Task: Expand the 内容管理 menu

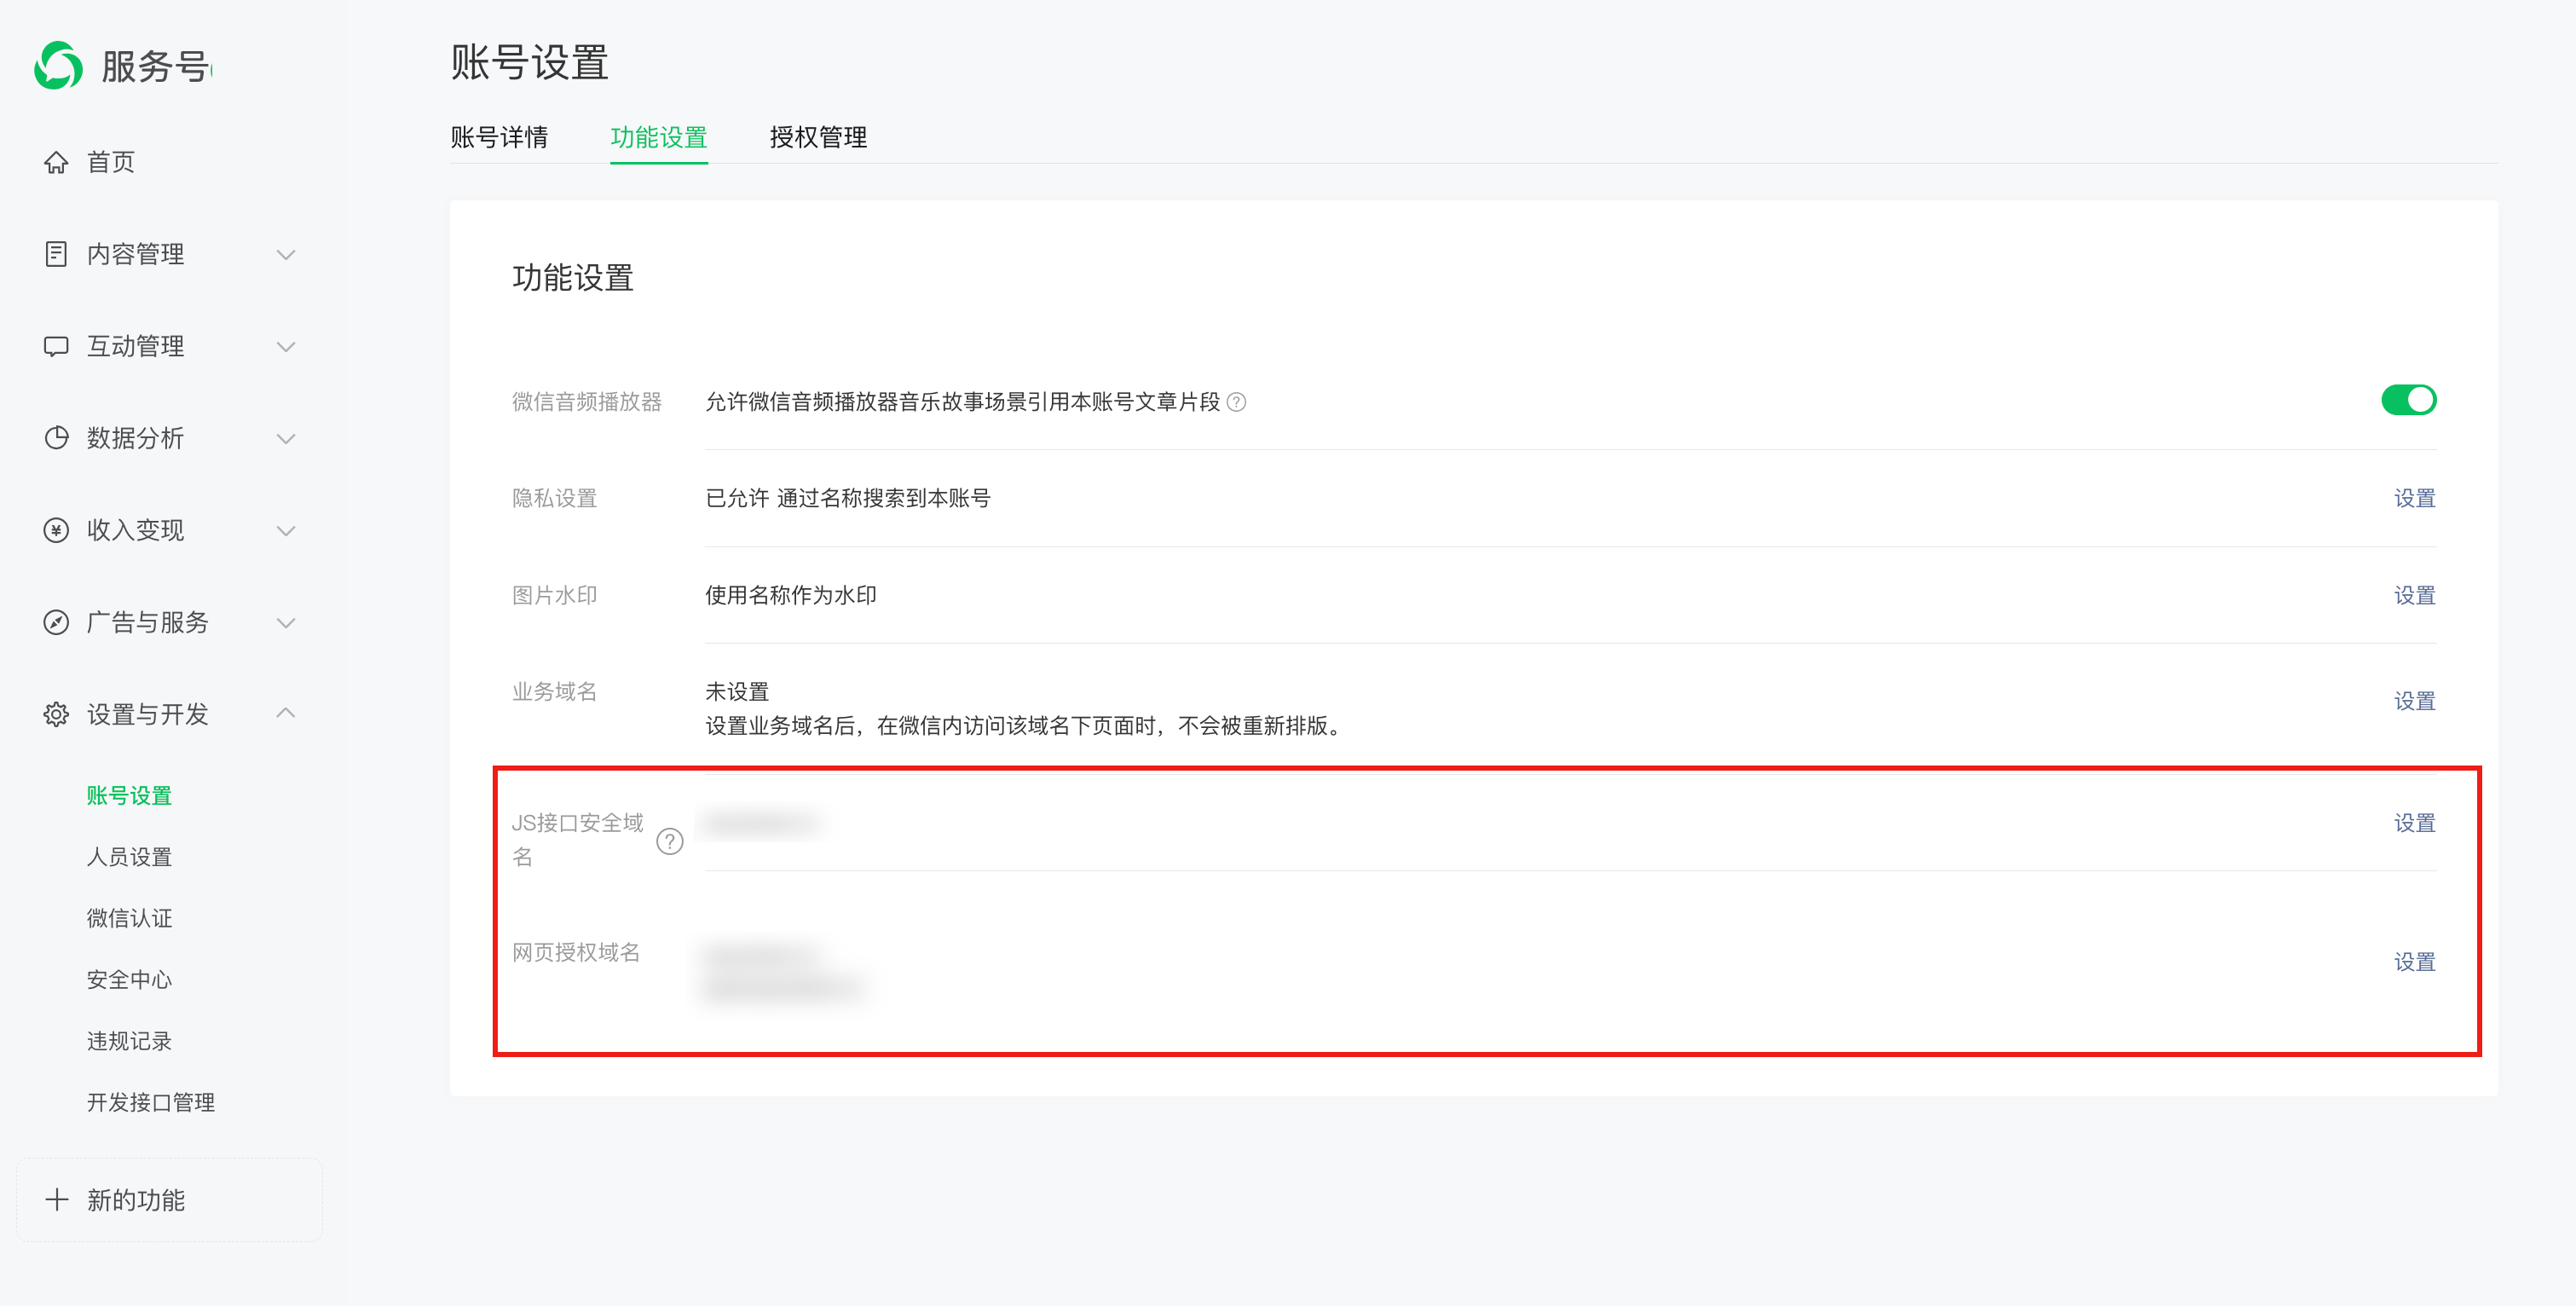Action: 287,255
